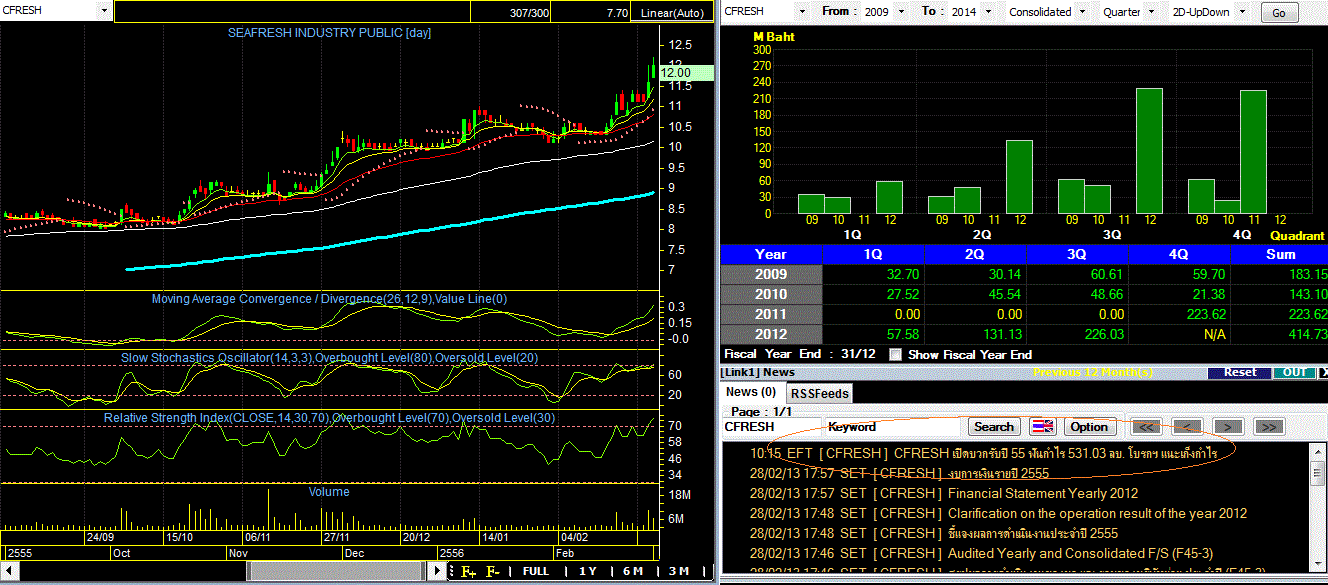This screenshot has height=585, width=1328.
Task: Click the news Search button
Action: [994, 427]
